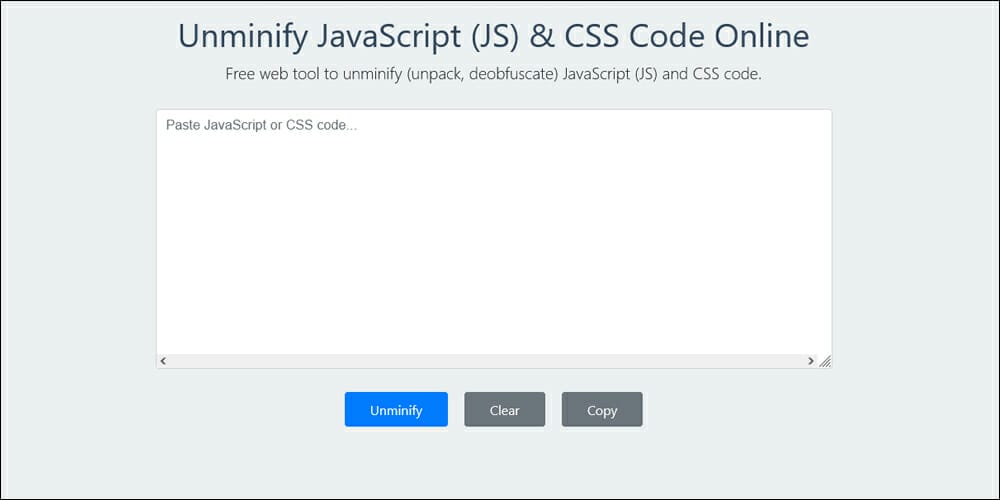Click the text area resize grip handle
The image size is (1000, 500).
(x=825, y=361)
